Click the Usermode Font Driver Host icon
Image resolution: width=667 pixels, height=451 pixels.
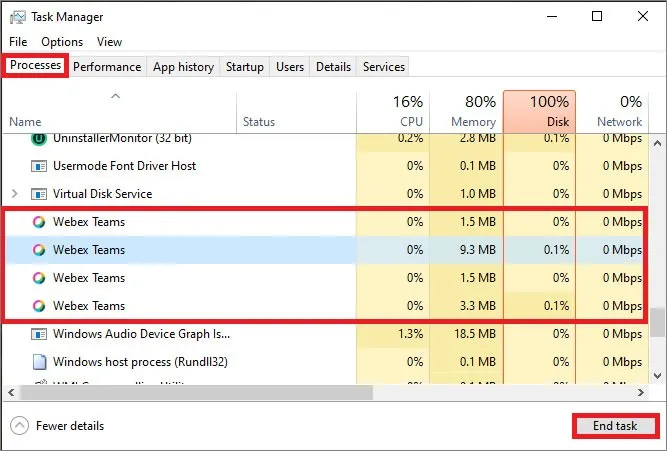click(39, 166)
